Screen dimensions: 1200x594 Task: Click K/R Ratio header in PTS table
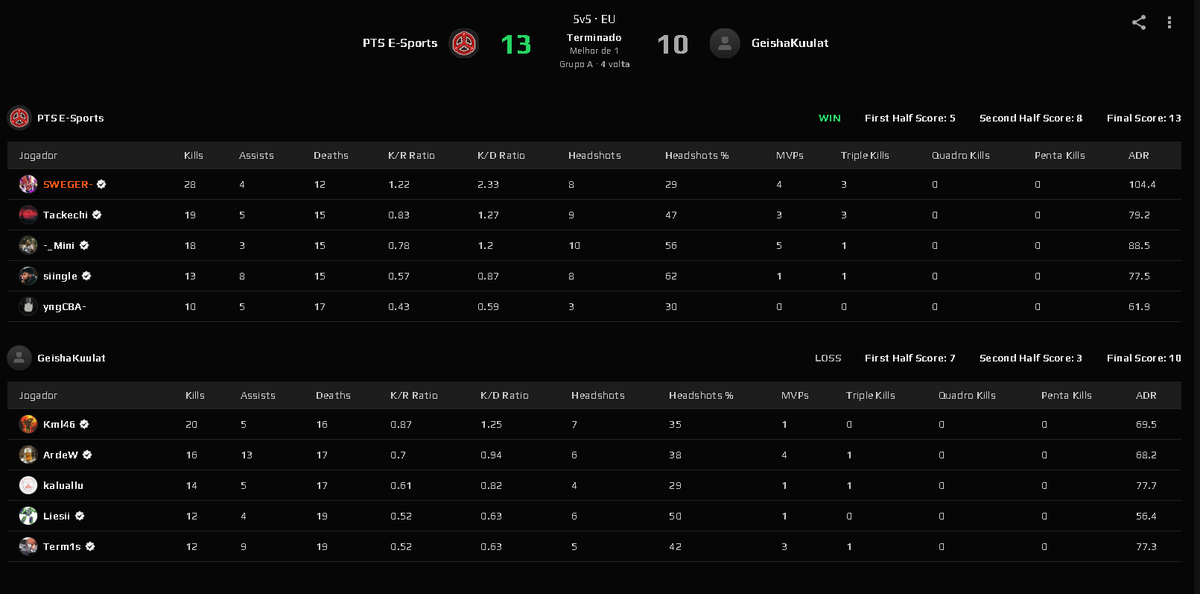(412, 156)
